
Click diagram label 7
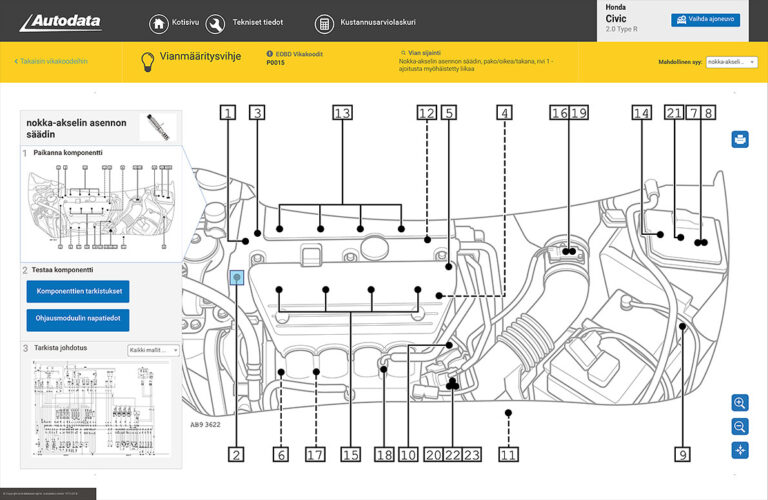click(x=694, y=113)
